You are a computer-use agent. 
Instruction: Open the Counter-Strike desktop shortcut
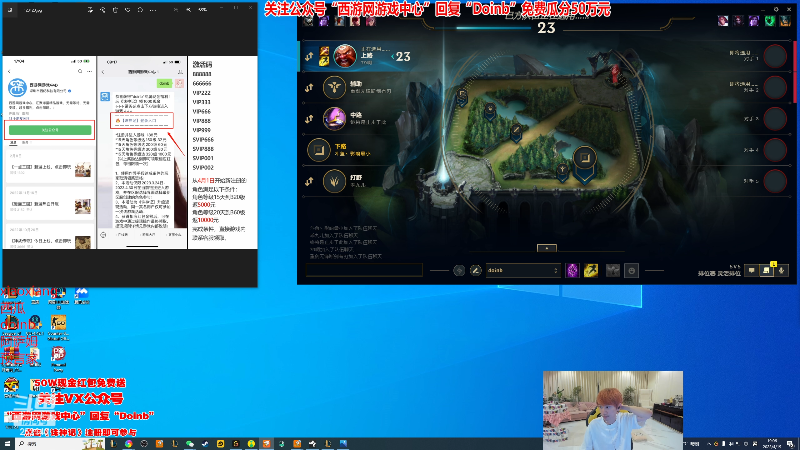(x=58, y=327)
